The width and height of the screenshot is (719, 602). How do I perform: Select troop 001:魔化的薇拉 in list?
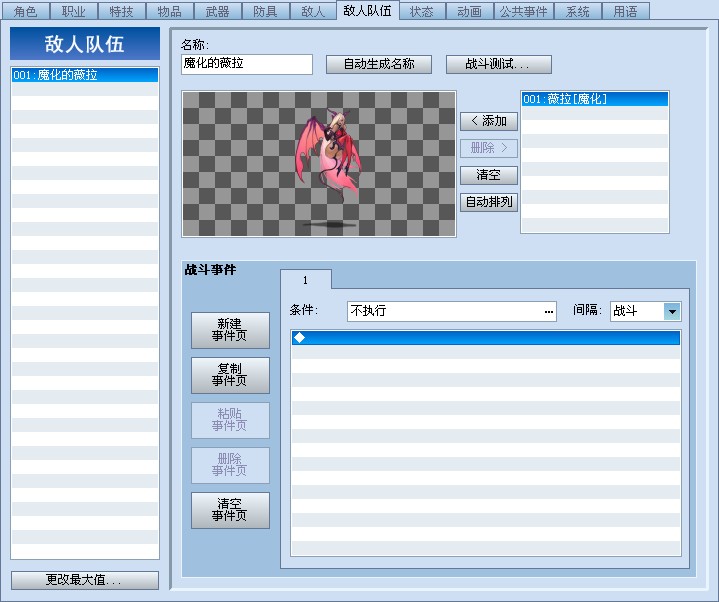click(85, 75)
